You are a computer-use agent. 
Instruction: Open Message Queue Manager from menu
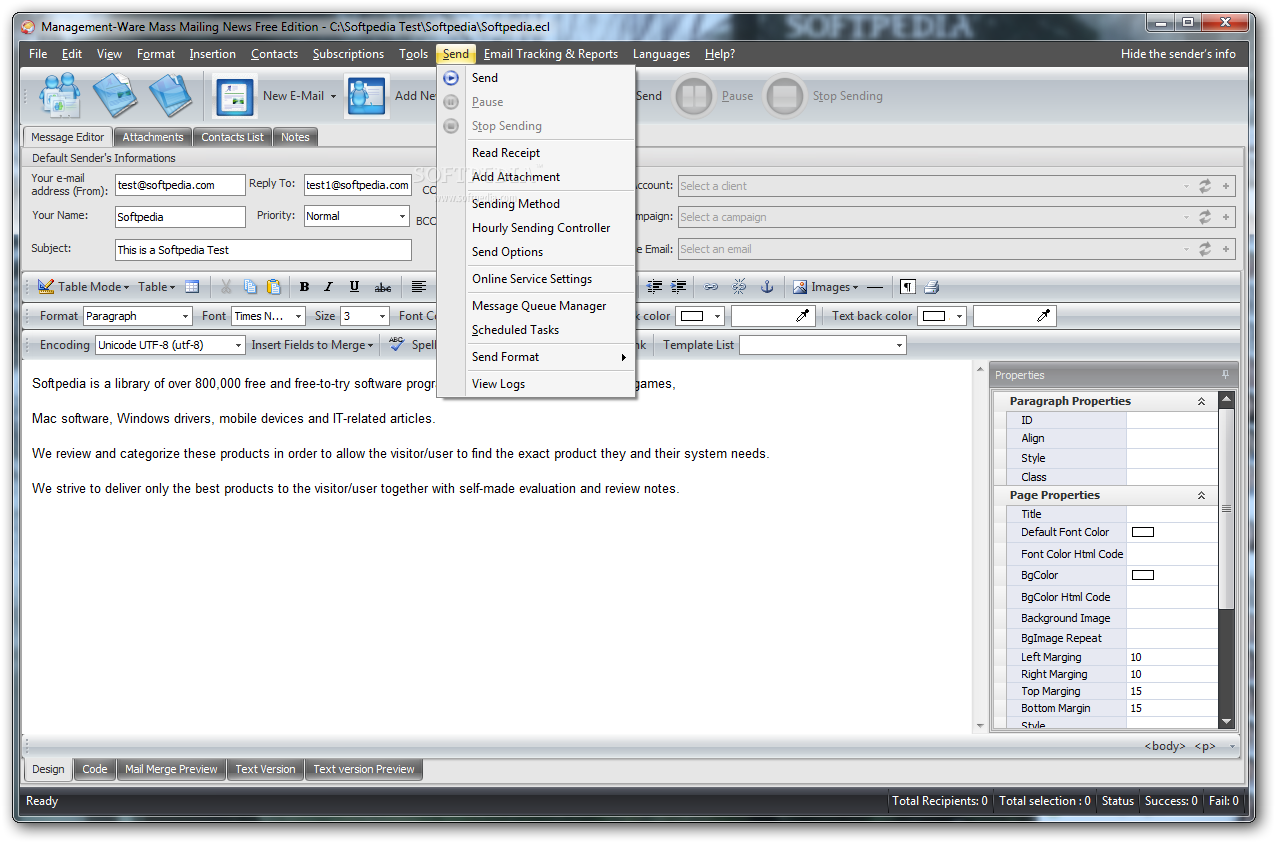[x=539, y=306]
